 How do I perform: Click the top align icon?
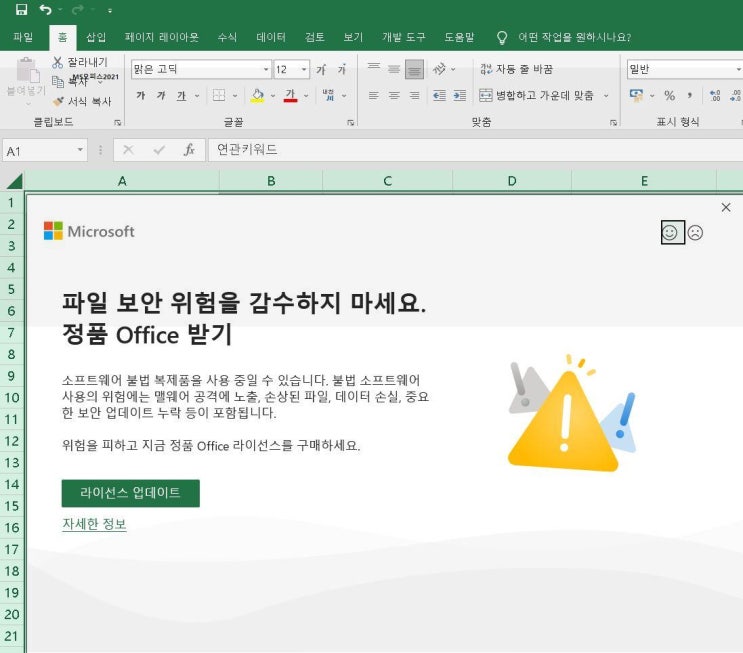[374, 67]
